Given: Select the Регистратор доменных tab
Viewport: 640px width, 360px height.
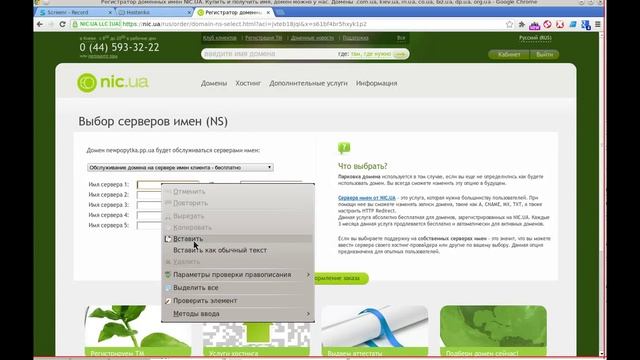Looking at the screenshot, I should coord(233,12).
